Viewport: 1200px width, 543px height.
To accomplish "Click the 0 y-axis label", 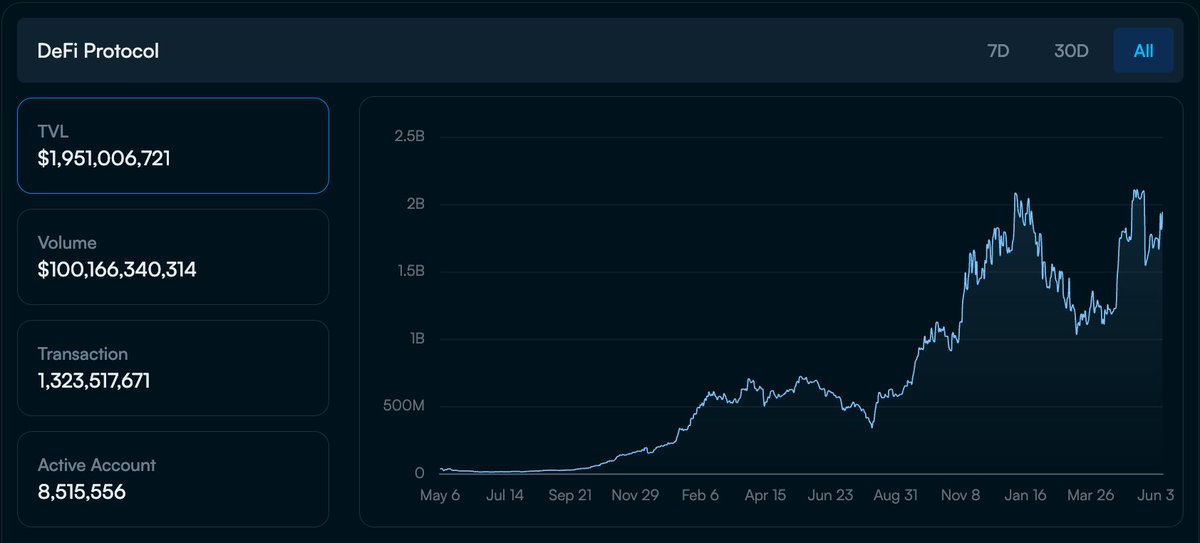I will point(420,473).
